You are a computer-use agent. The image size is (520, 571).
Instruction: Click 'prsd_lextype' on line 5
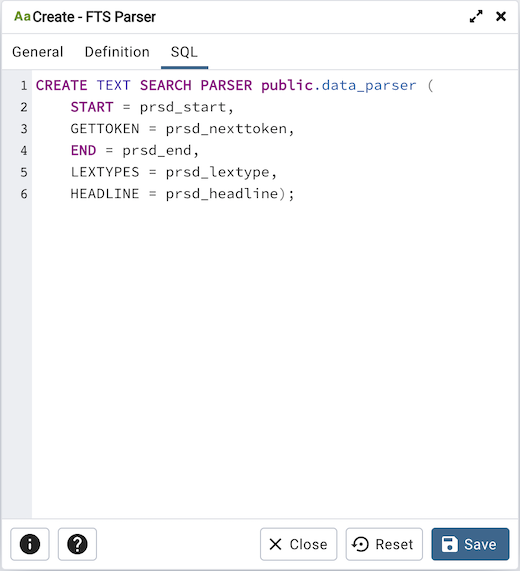click(x=217, y=172)
